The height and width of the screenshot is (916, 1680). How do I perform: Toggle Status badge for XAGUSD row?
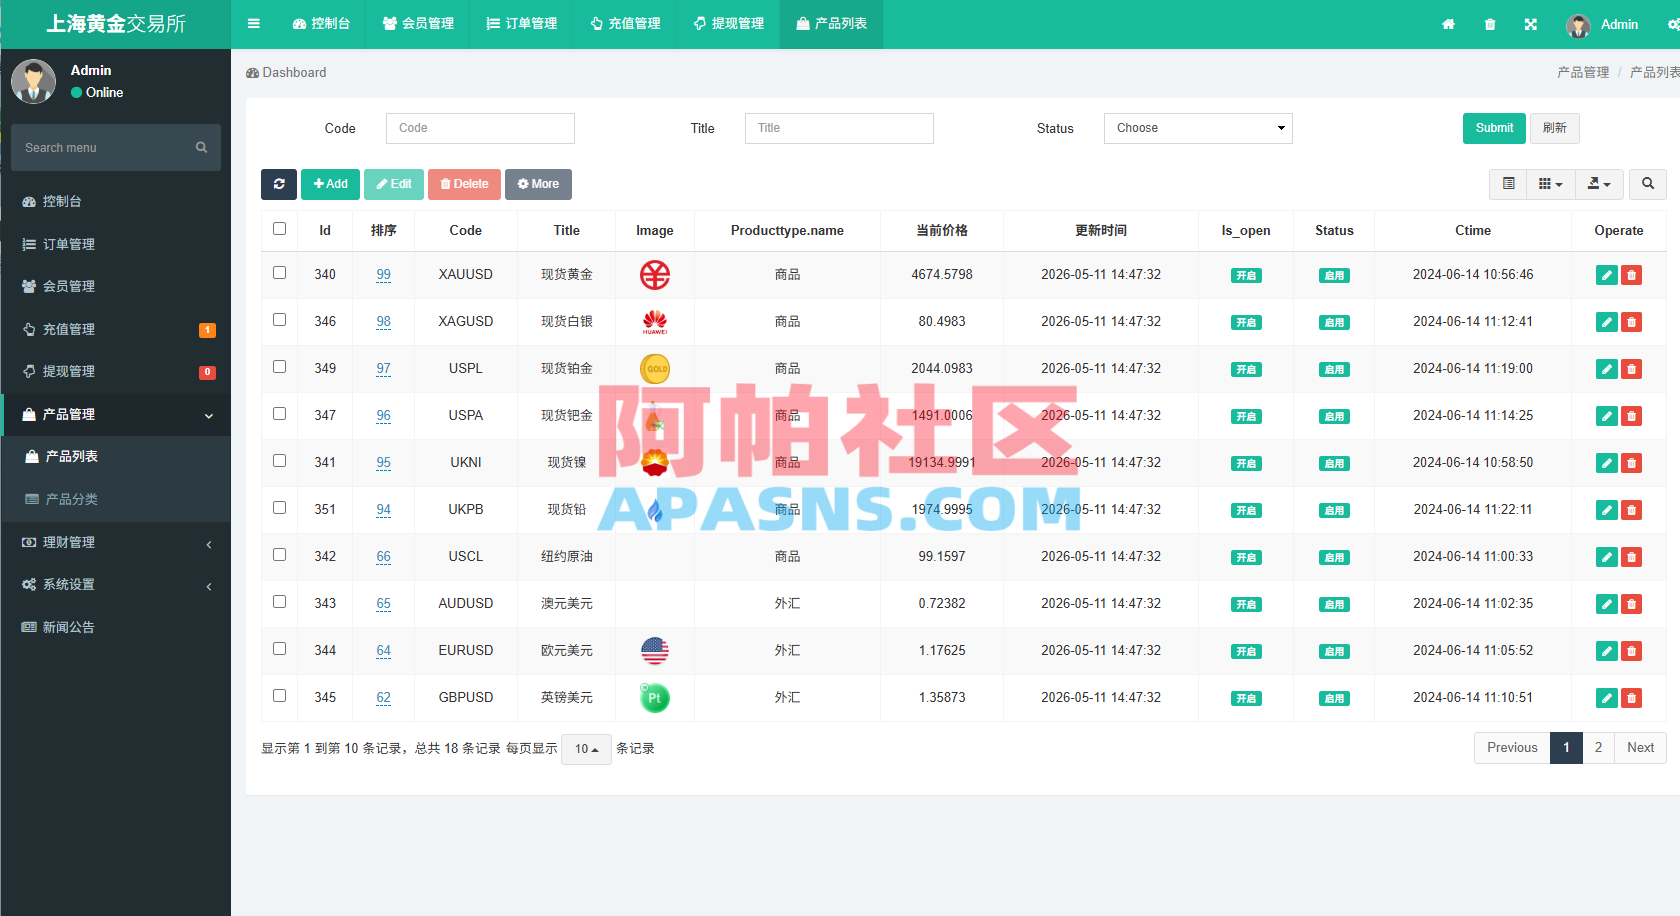(x=1334, y=323)
